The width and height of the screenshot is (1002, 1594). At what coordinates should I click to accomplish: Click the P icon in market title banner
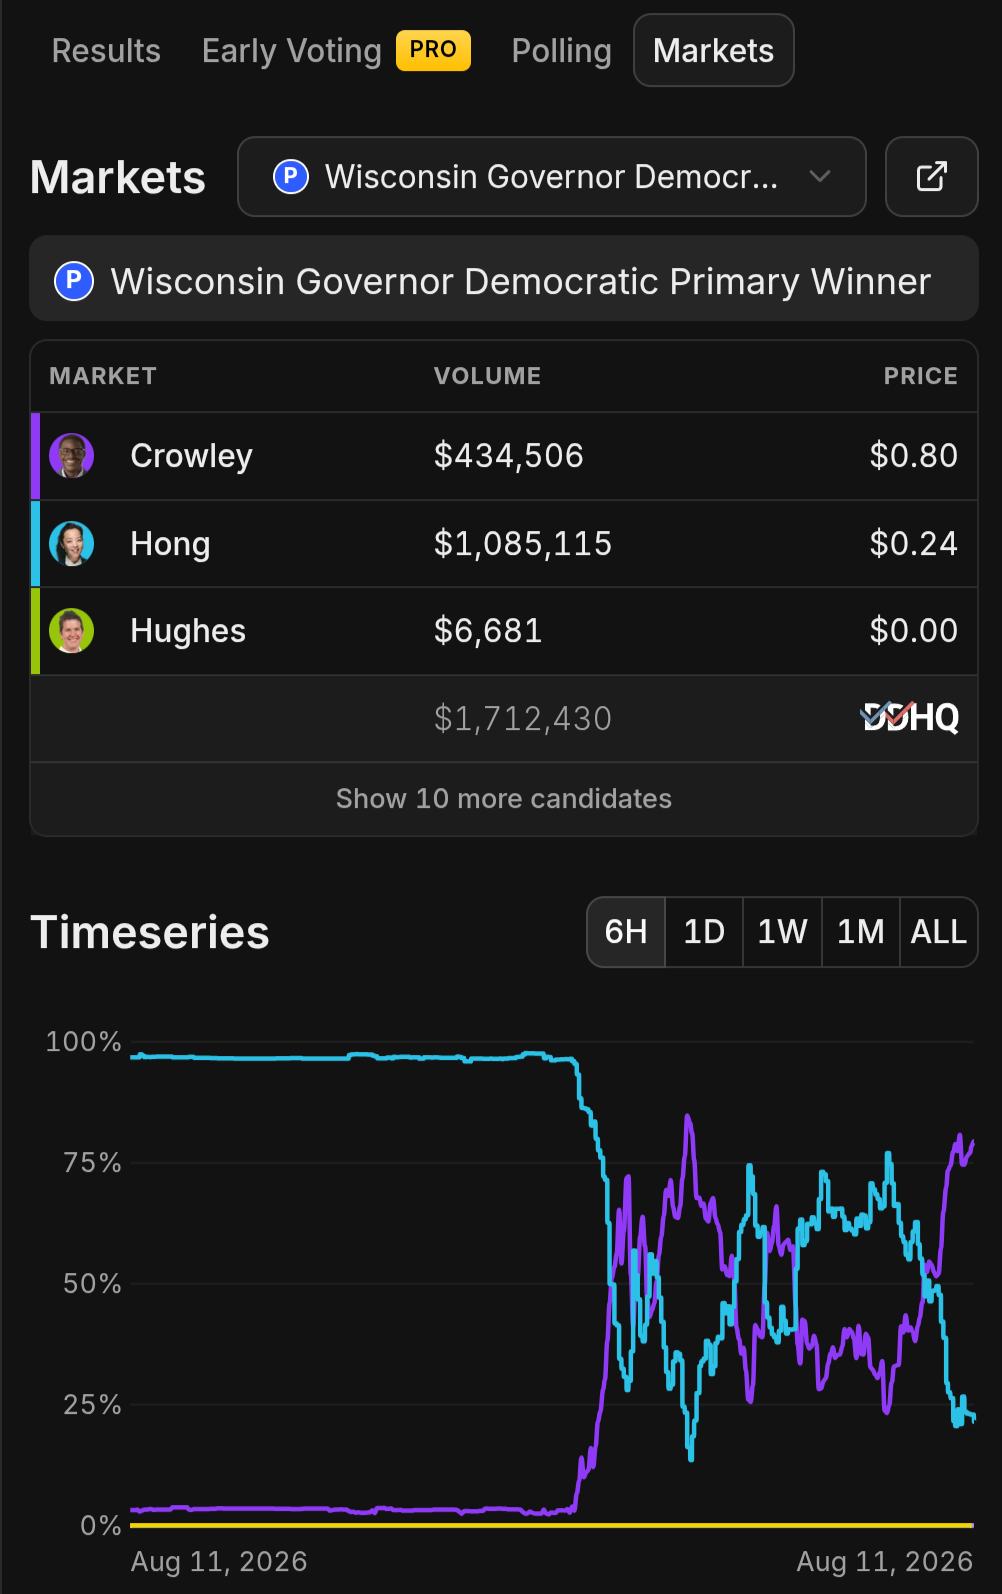tap(74, 281)
